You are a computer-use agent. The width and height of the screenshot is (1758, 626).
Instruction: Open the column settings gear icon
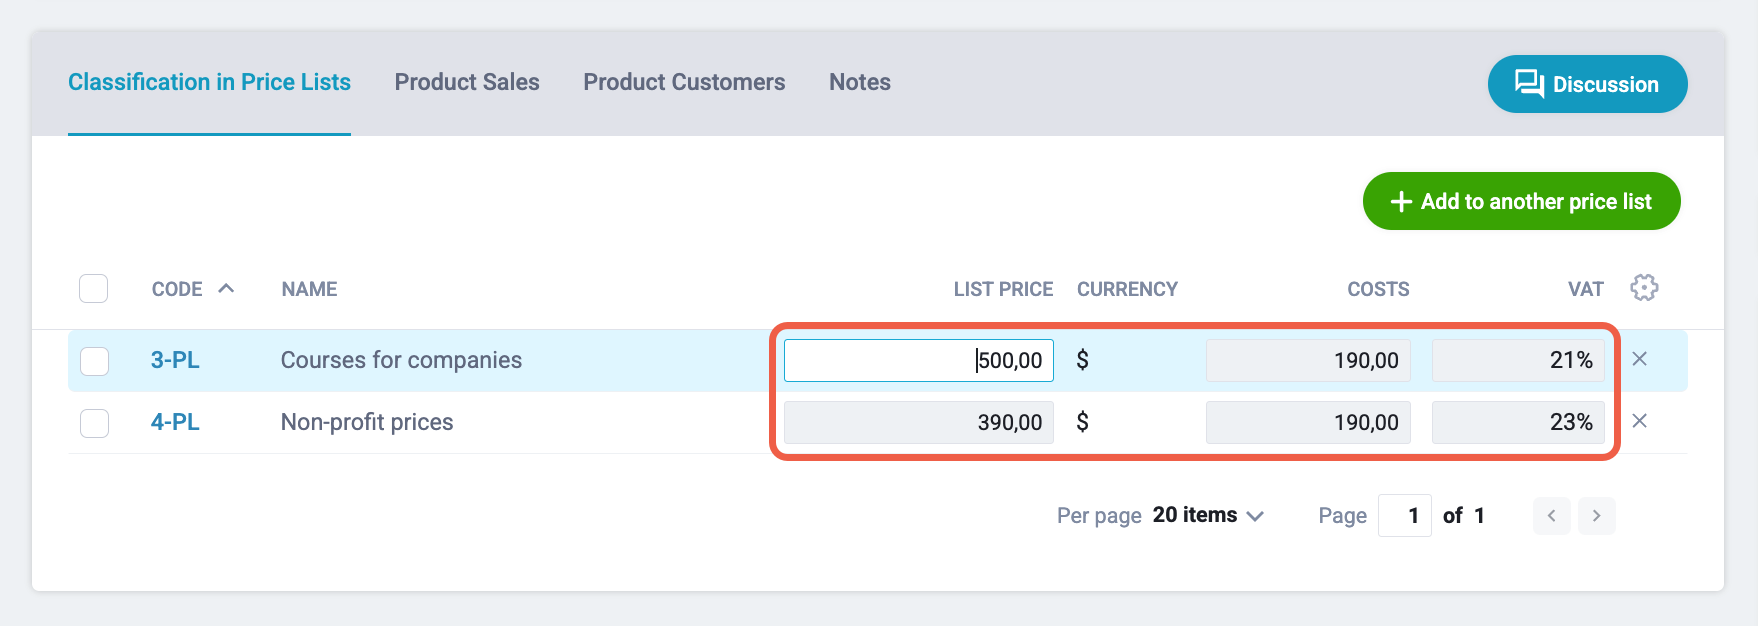pyautogui.click(x=1644, y=288)
